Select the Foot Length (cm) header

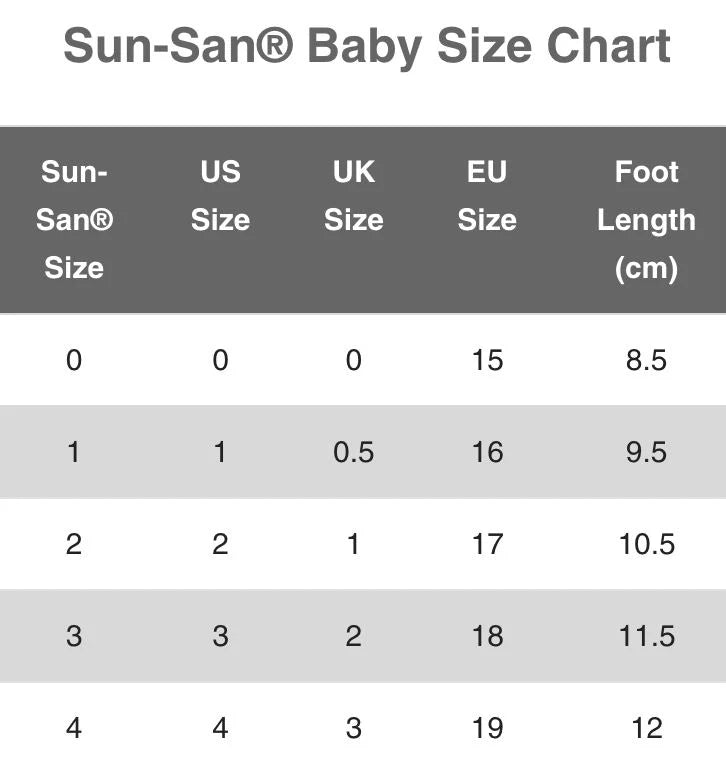coord(646,220)
